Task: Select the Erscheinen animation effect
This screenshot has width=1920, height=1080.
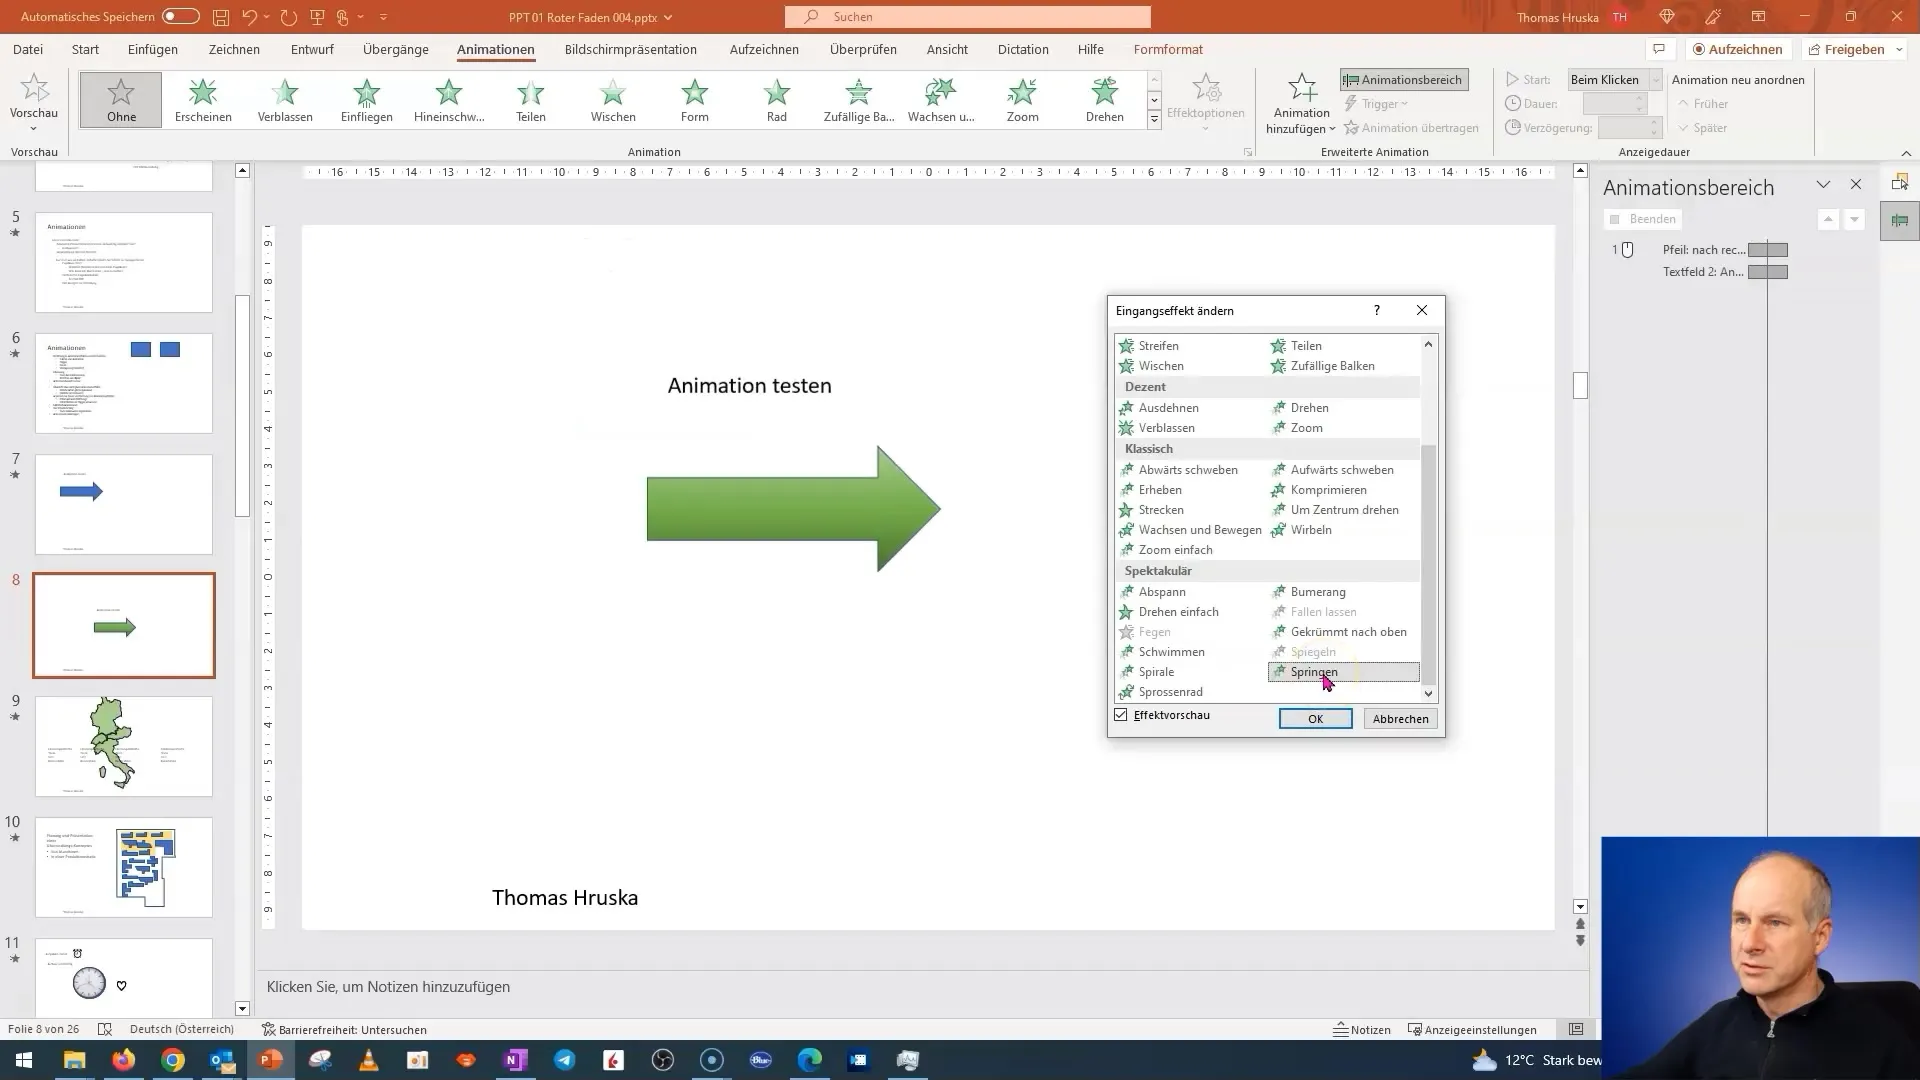Action: click(x=203, y=100)
